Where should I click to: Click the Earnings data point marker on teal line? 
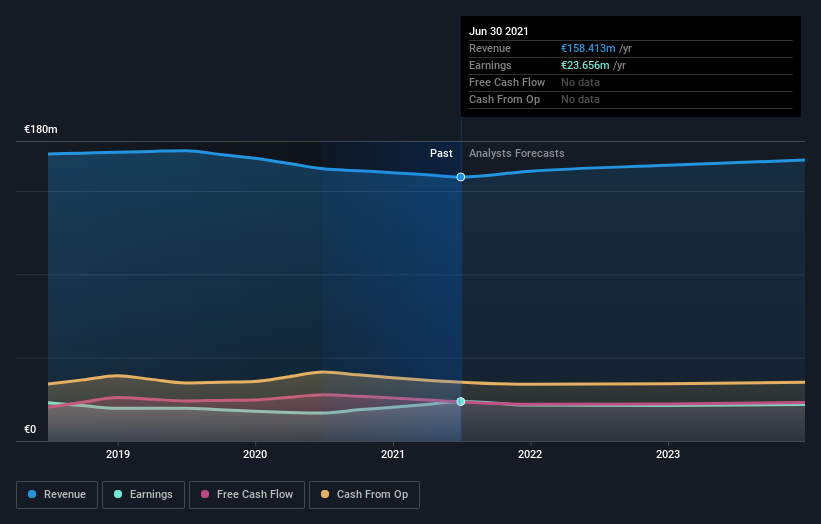[461, 402]
